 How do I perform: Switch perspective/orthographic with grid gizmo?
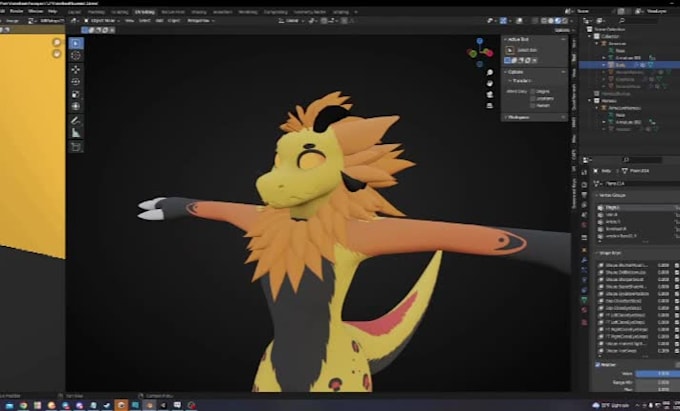[490, 105]
